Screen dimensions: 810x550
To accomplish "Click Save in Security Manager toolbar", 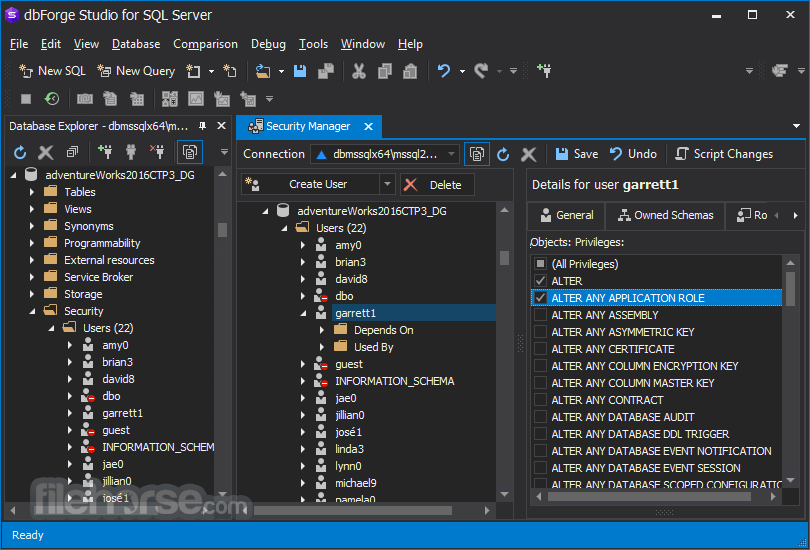I will point(577,154).
